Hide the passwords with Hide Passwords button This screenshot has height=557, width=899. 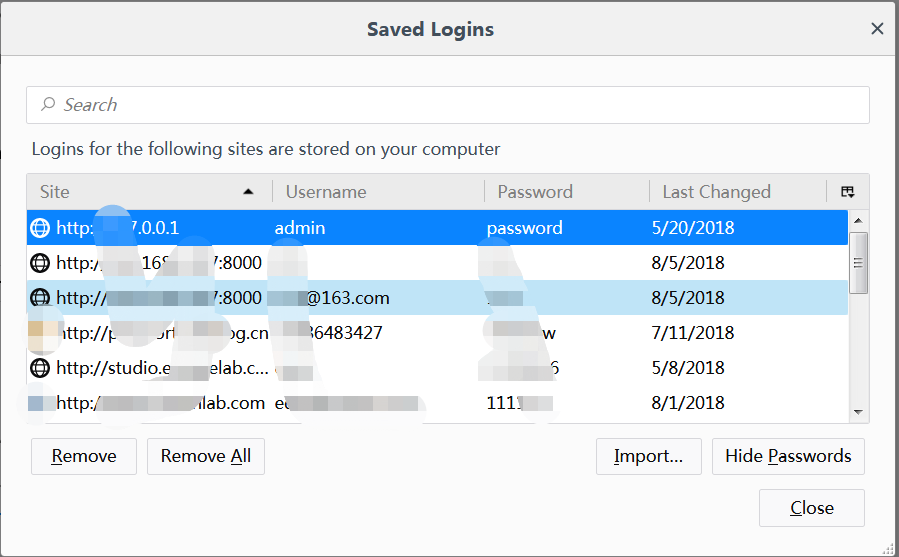click(788, 456)
